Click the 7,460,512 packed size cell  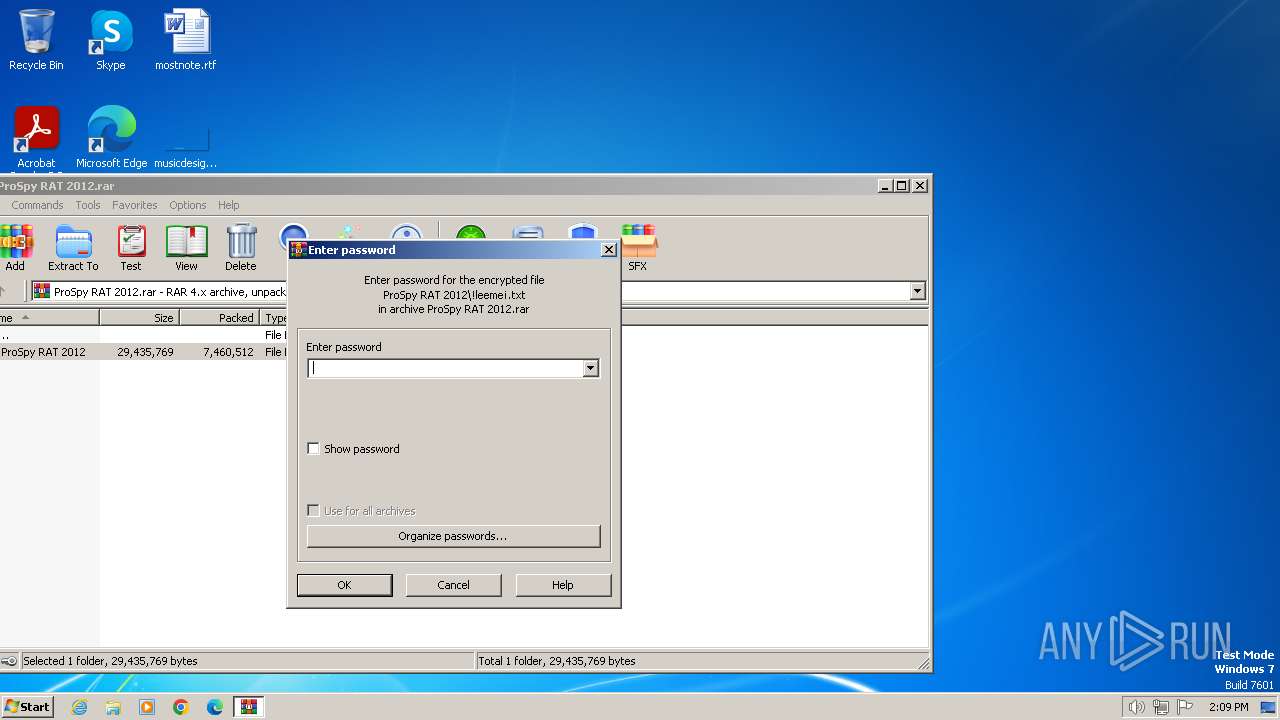click(x=228, y=352)
